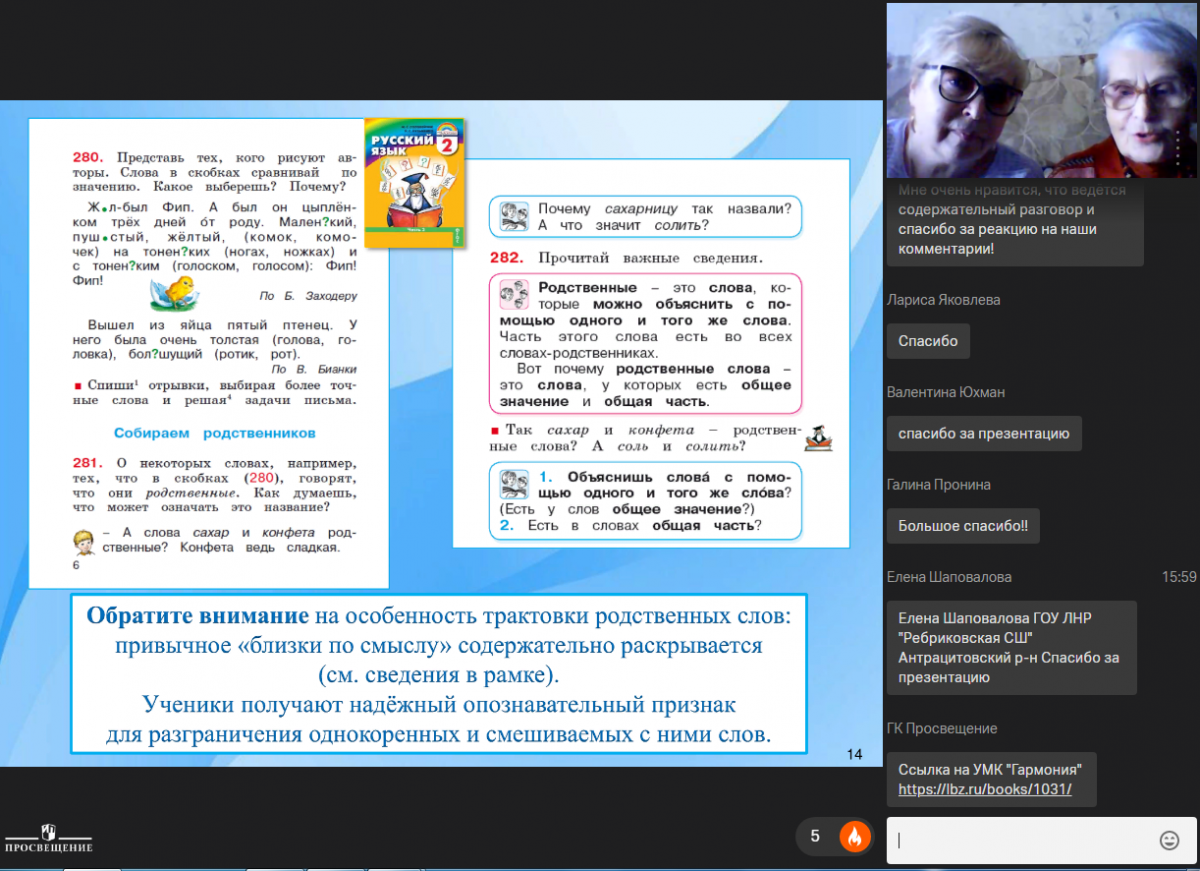
Task: Click the children icon next to 'Почему сахарницу'
Action: click(x=515, y=216)
